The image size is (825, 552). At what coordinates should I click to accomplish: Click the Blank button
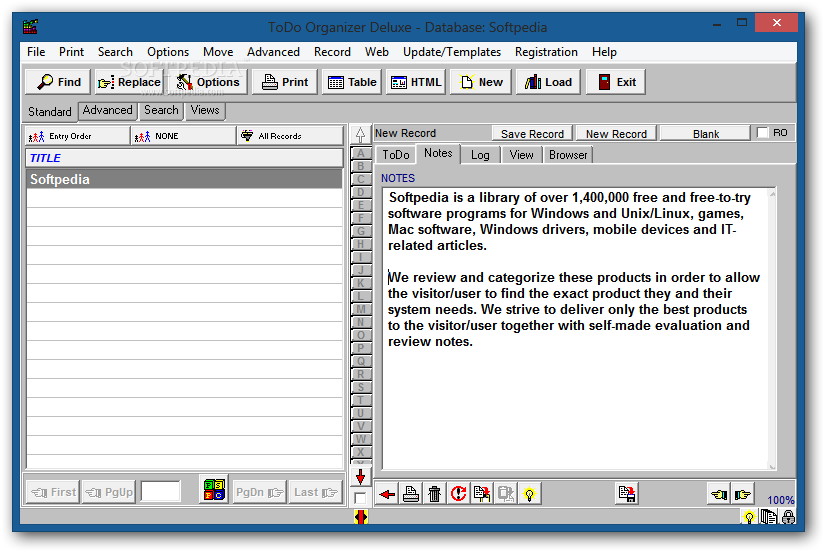(x=706, y=134)
